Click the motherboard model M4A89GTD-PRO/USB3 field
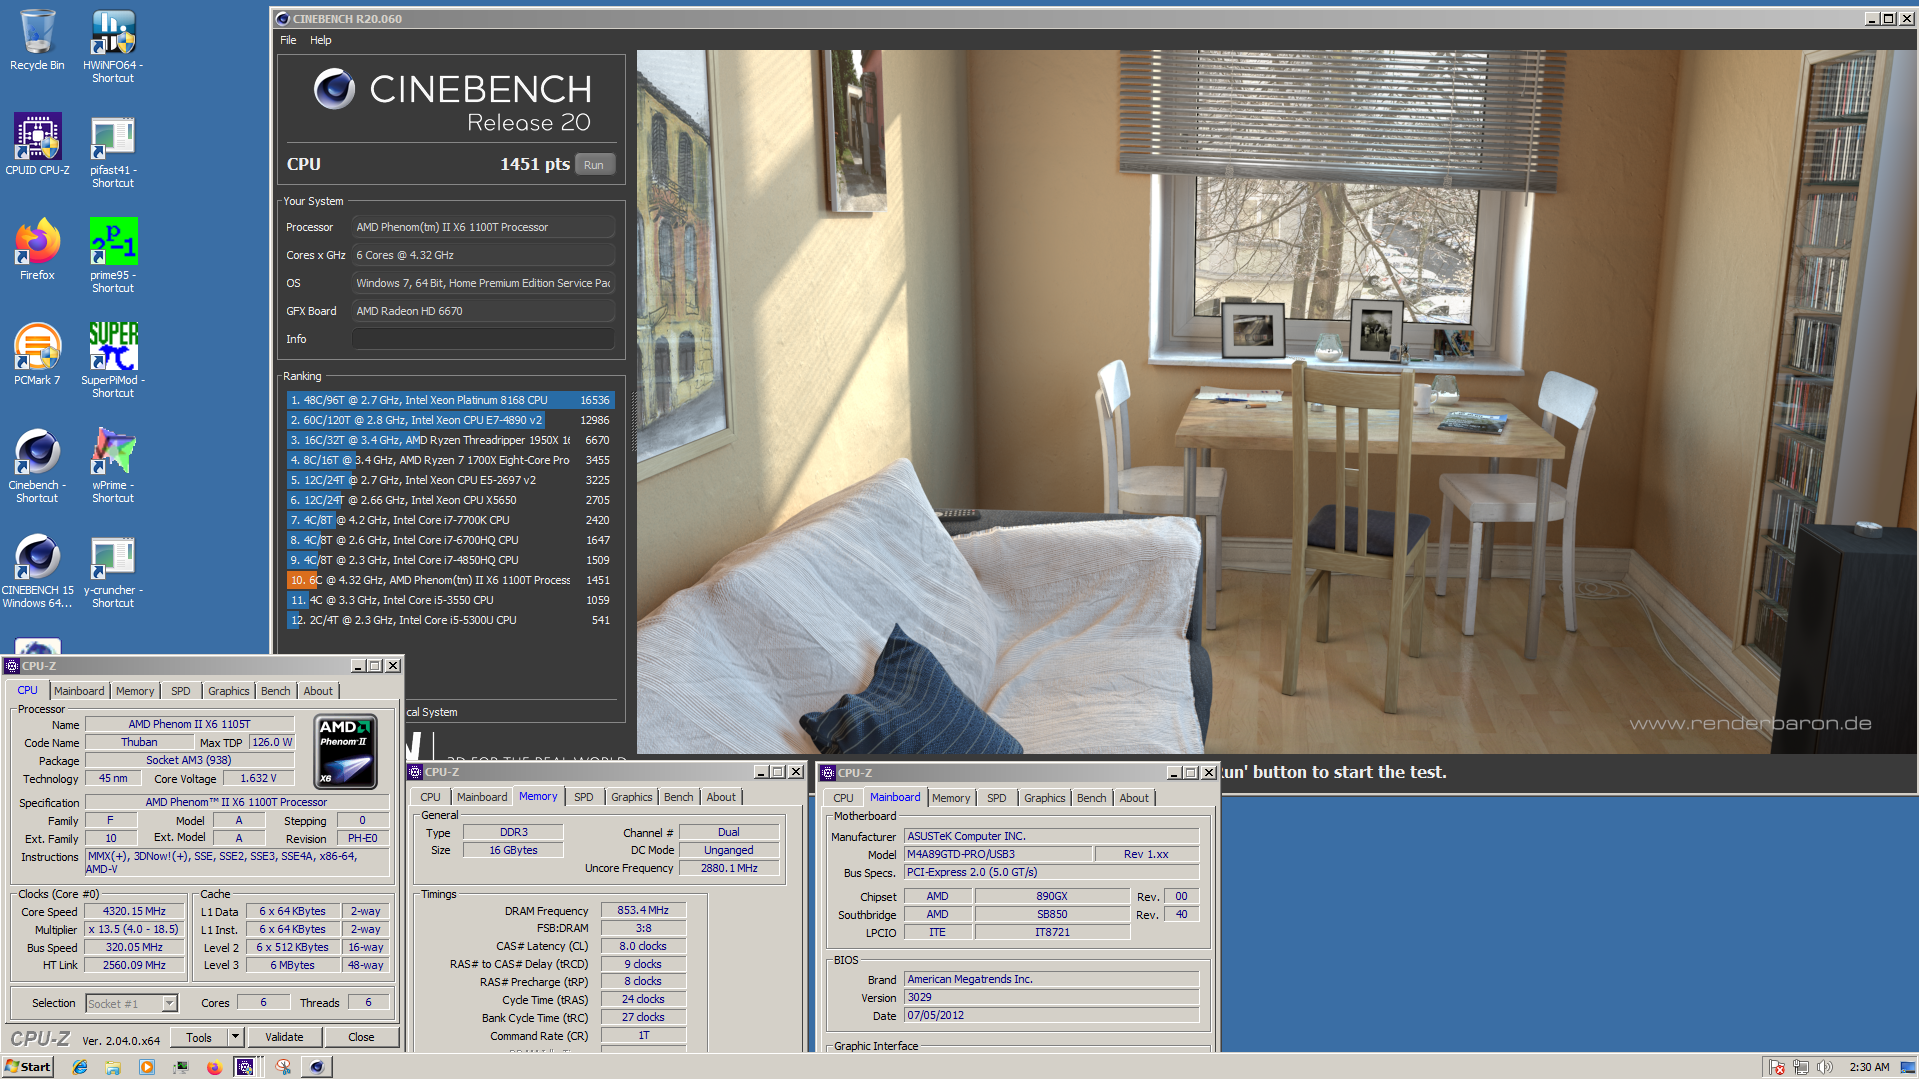 (998, 854)
